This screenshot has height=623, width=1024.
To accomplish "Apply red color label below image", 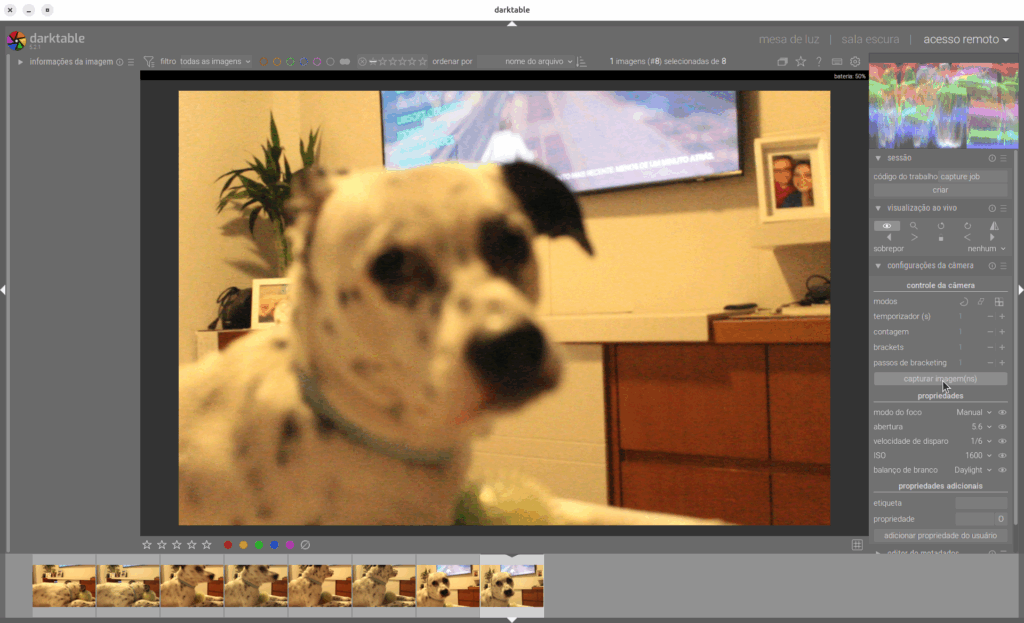I will [x=228, y=545].
